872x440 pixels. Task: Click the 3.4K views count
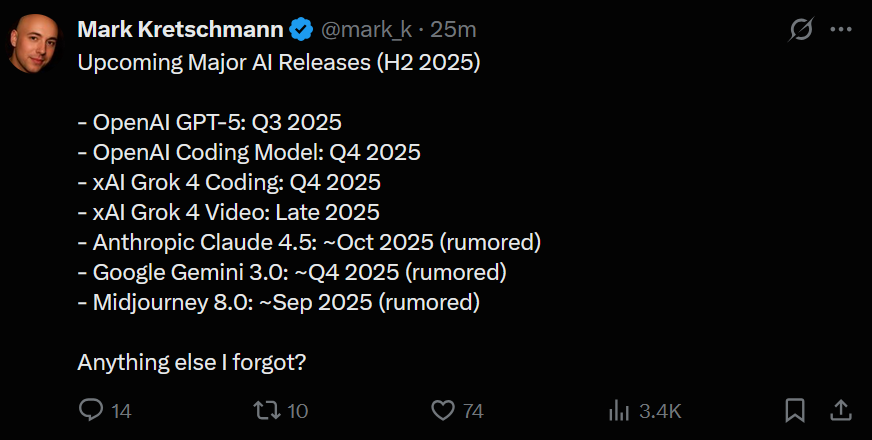[x=661, y=411]
